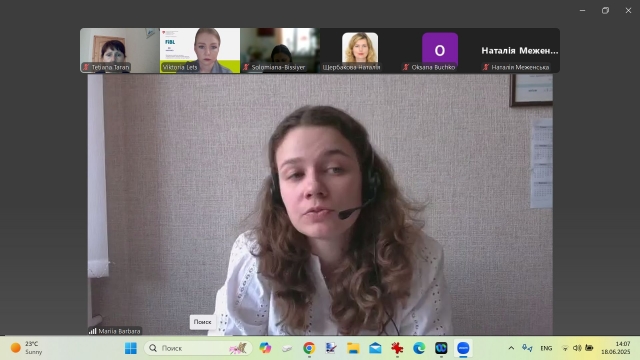Close the Zoom meeting window
Viewport: 640px width, 360px height.
pos(628,11)
